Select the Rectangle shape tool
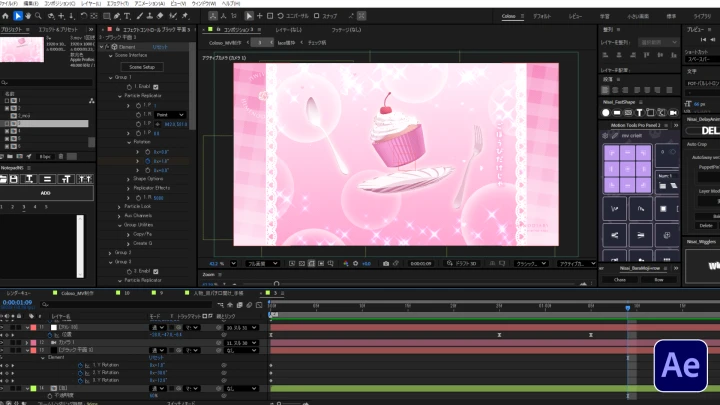Screen dimensions: 720x405 coord(107,16)
